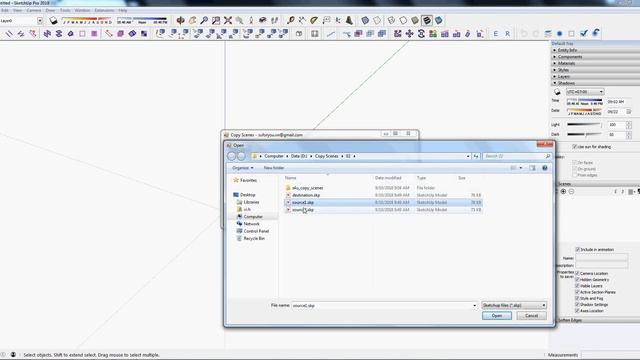Click the Shaded With Textures style icon
Image resolution: width=640 pixels, height=360 pixels.
(427, 20)
